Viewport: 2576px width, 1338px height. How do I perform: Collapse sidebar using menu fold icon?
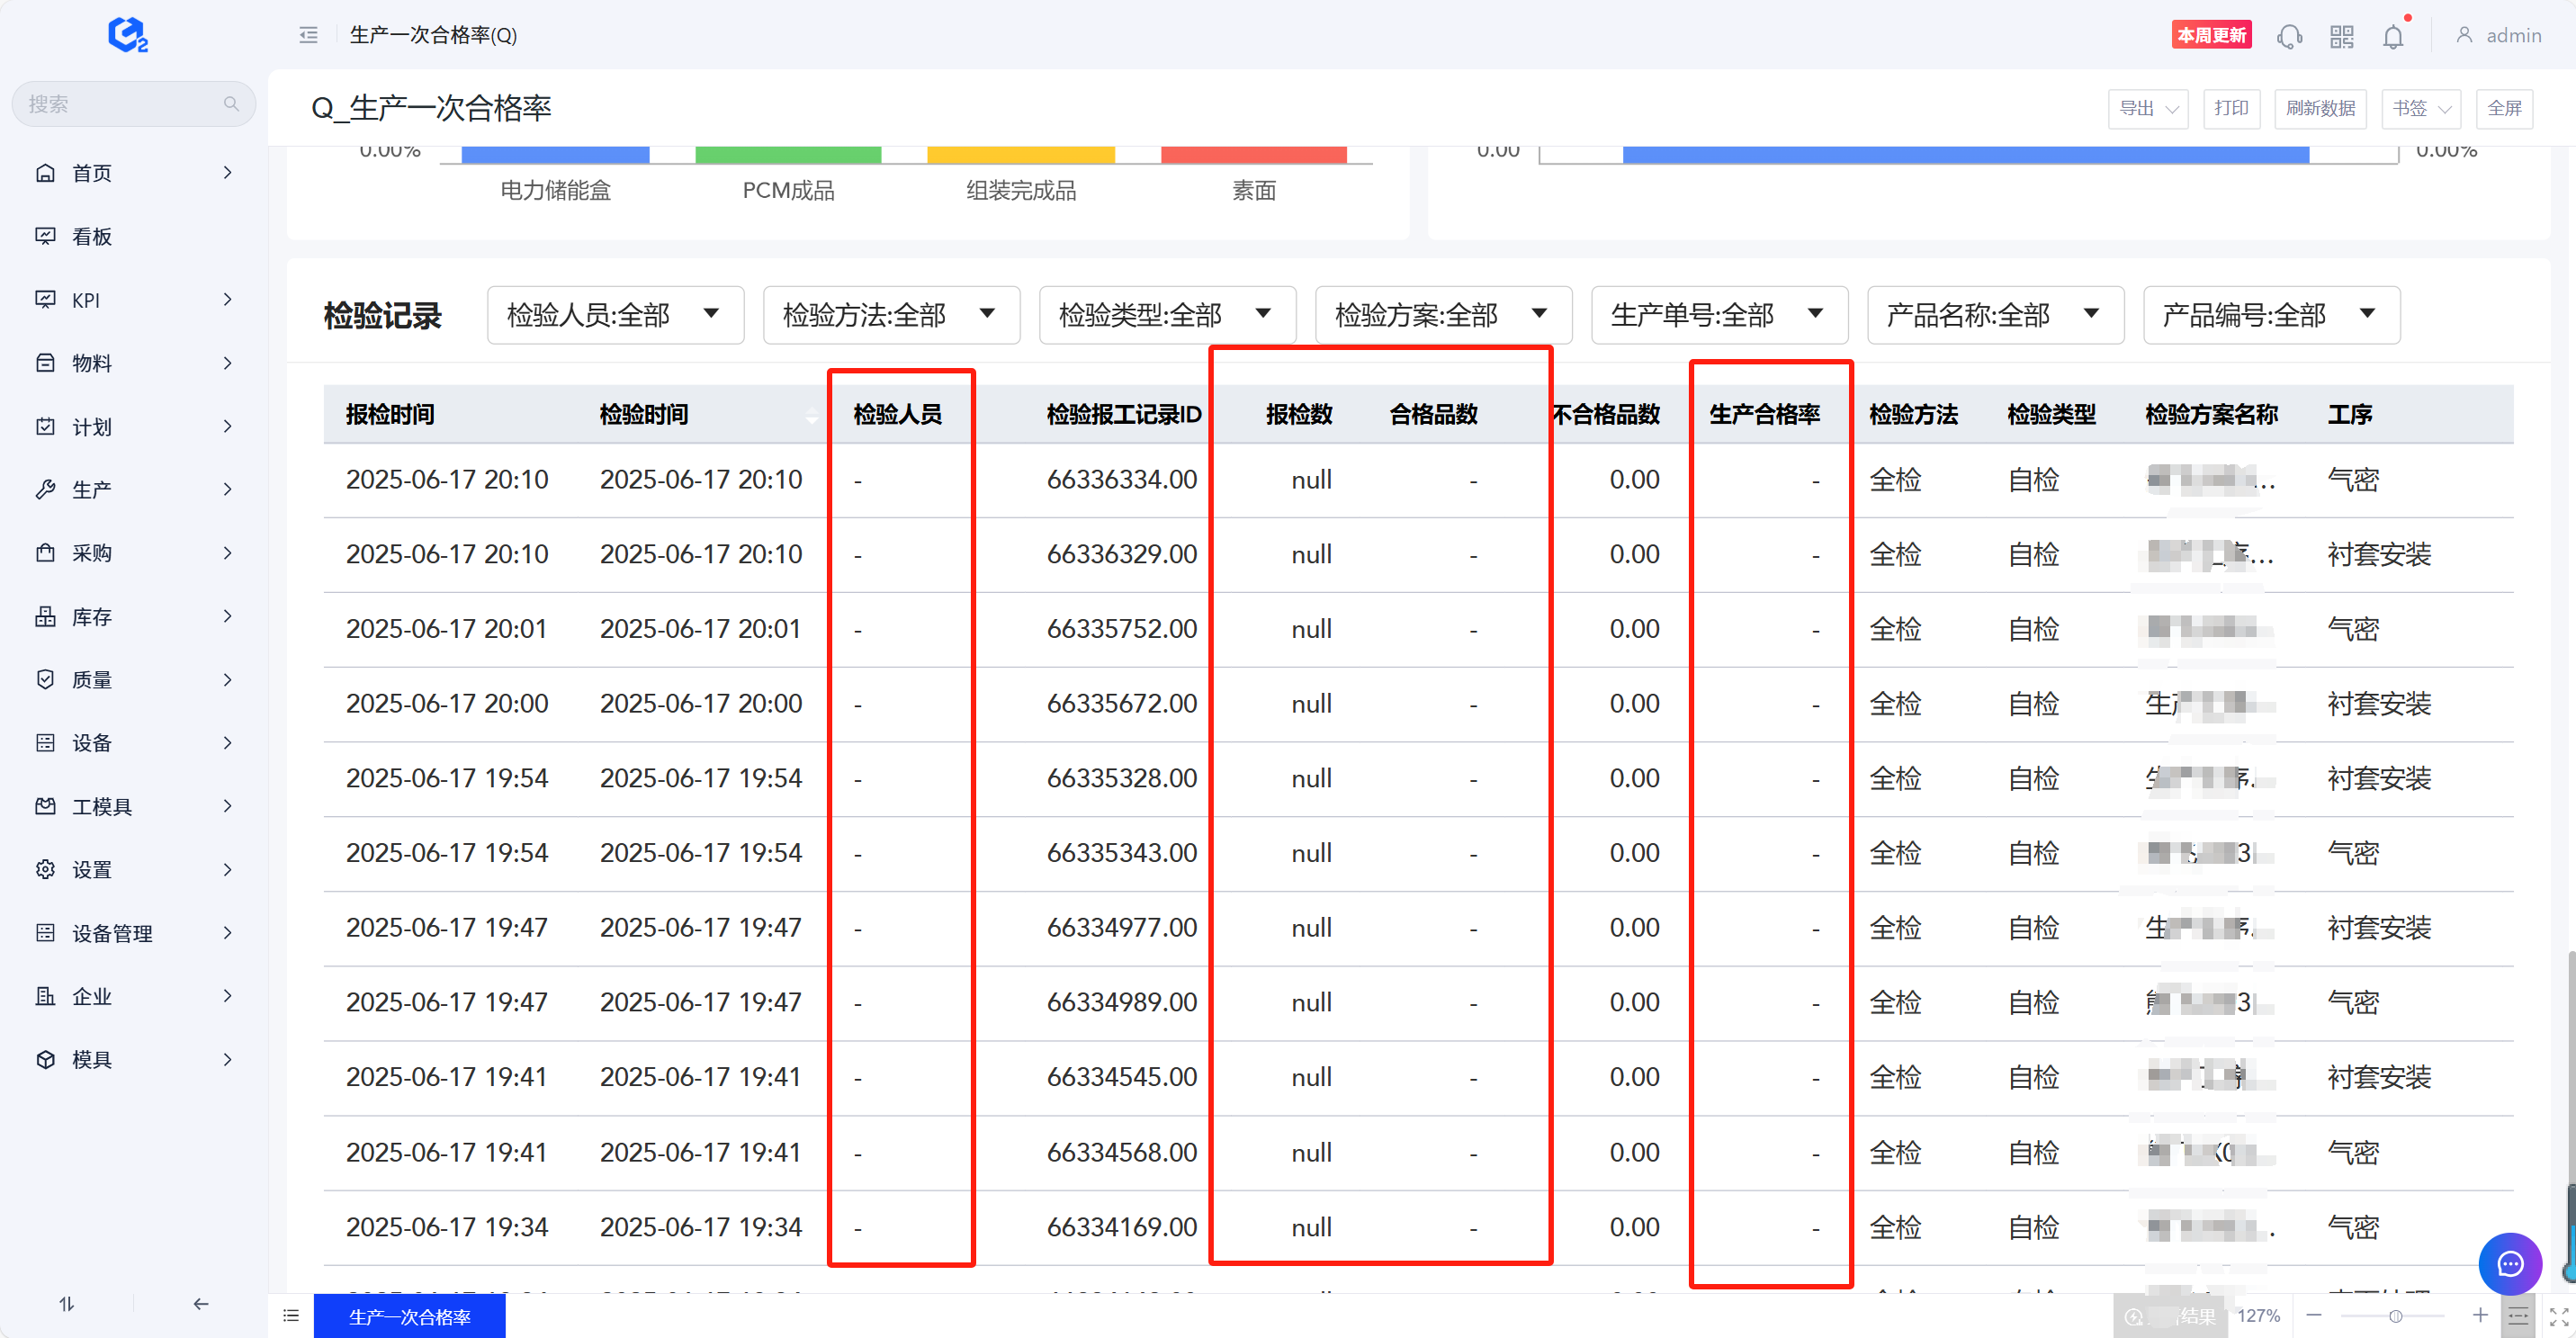click(x=308, y=35)
